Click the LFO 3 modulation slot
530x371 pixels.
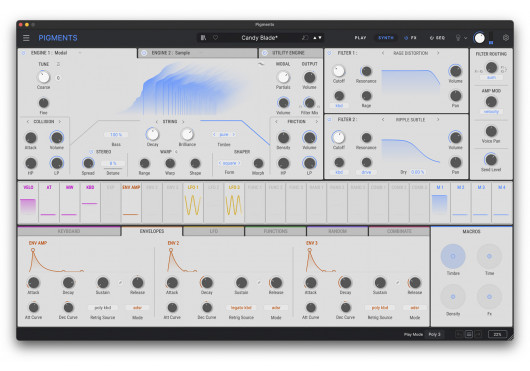[234, 202]
